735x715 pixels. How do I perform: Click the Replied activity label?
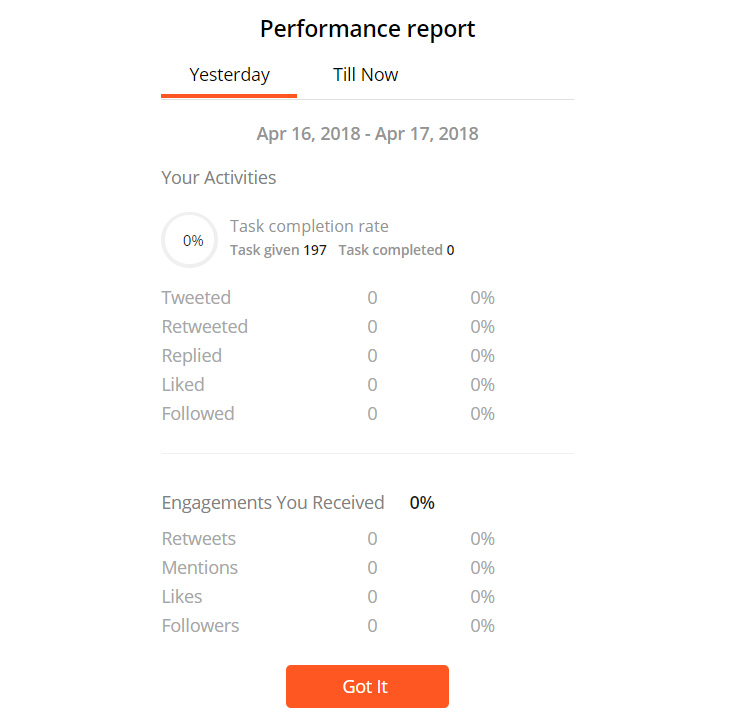(192, 356)
